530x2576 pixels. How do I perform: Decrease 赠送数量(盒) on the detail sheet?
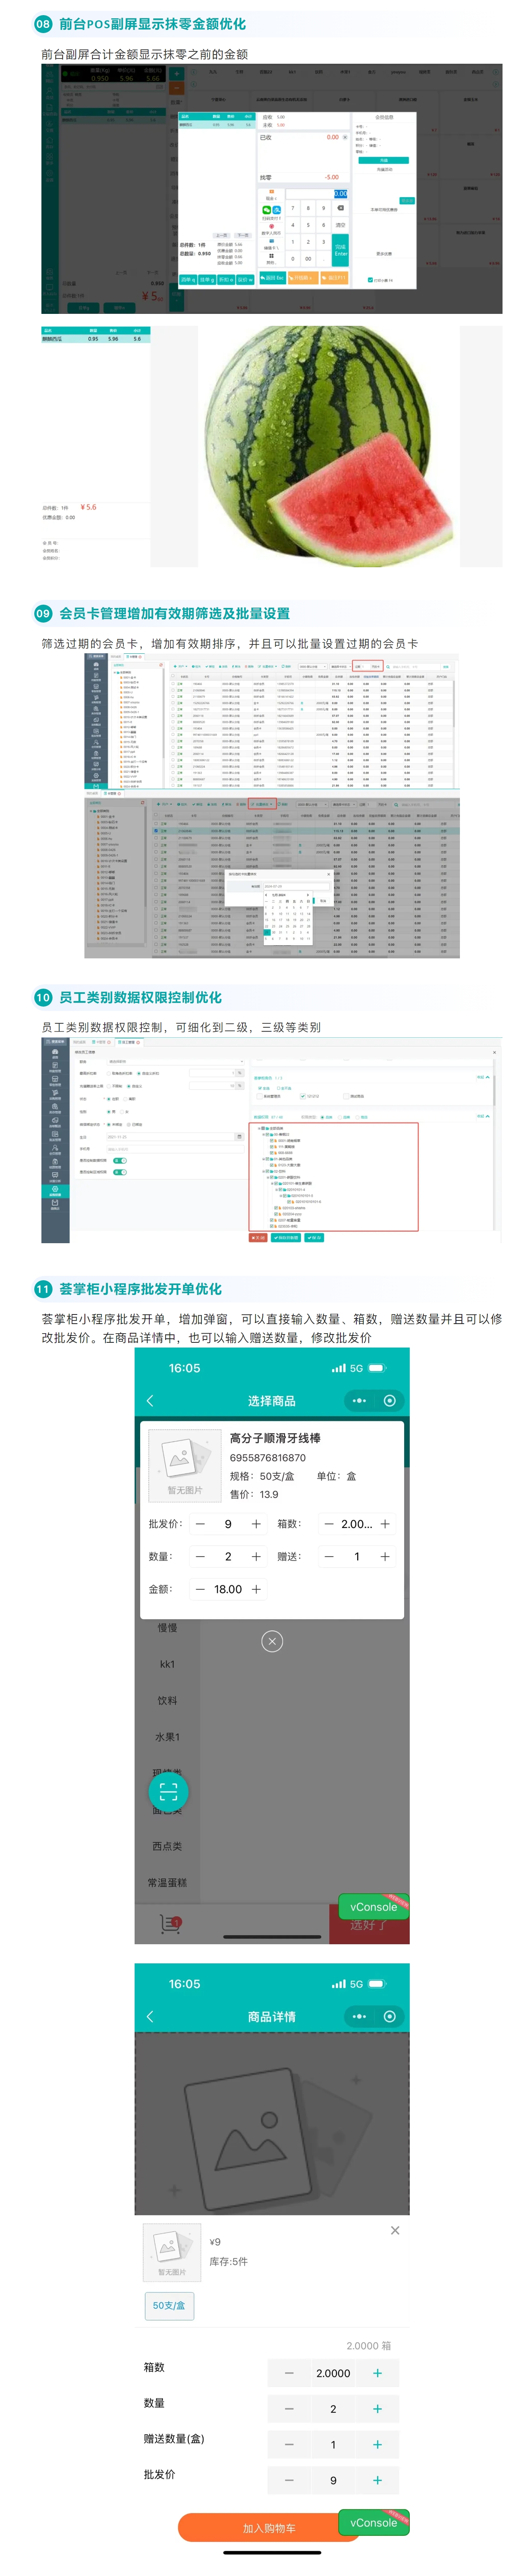289,2444
